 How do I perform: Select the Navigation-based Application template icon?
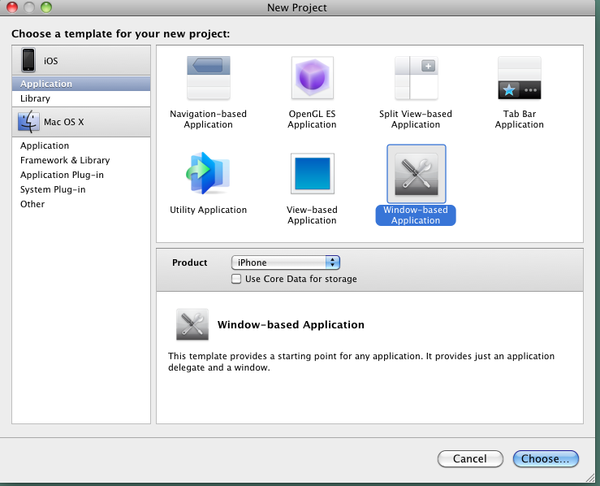click(208, 78)
